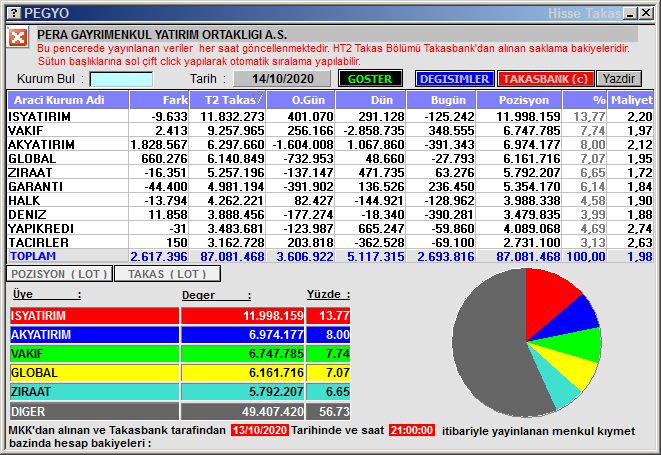Close the PEGYO window from title bar
The height and width of the screenshot is (455, 661).
[x=645, y=13]
